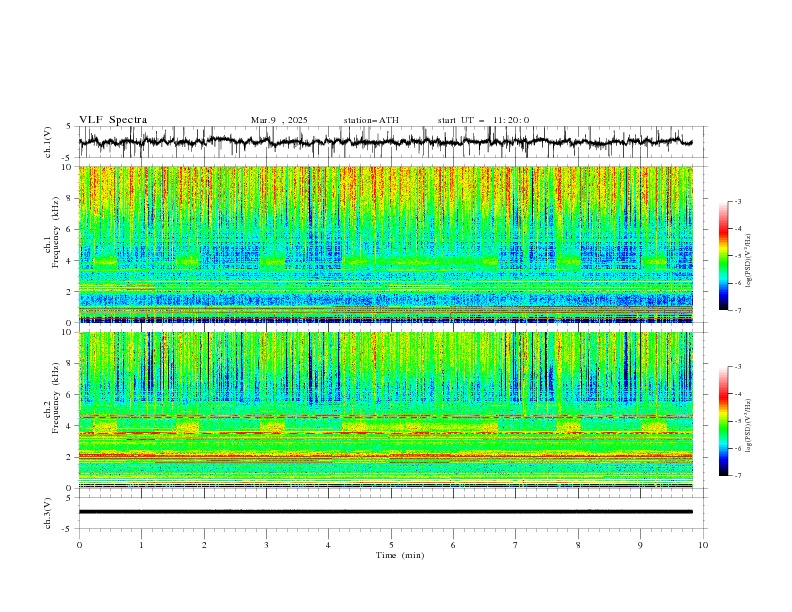Click tick label "9" on the Time axis
The height and width of the screenshot is (612, 792).
(640, 545)
